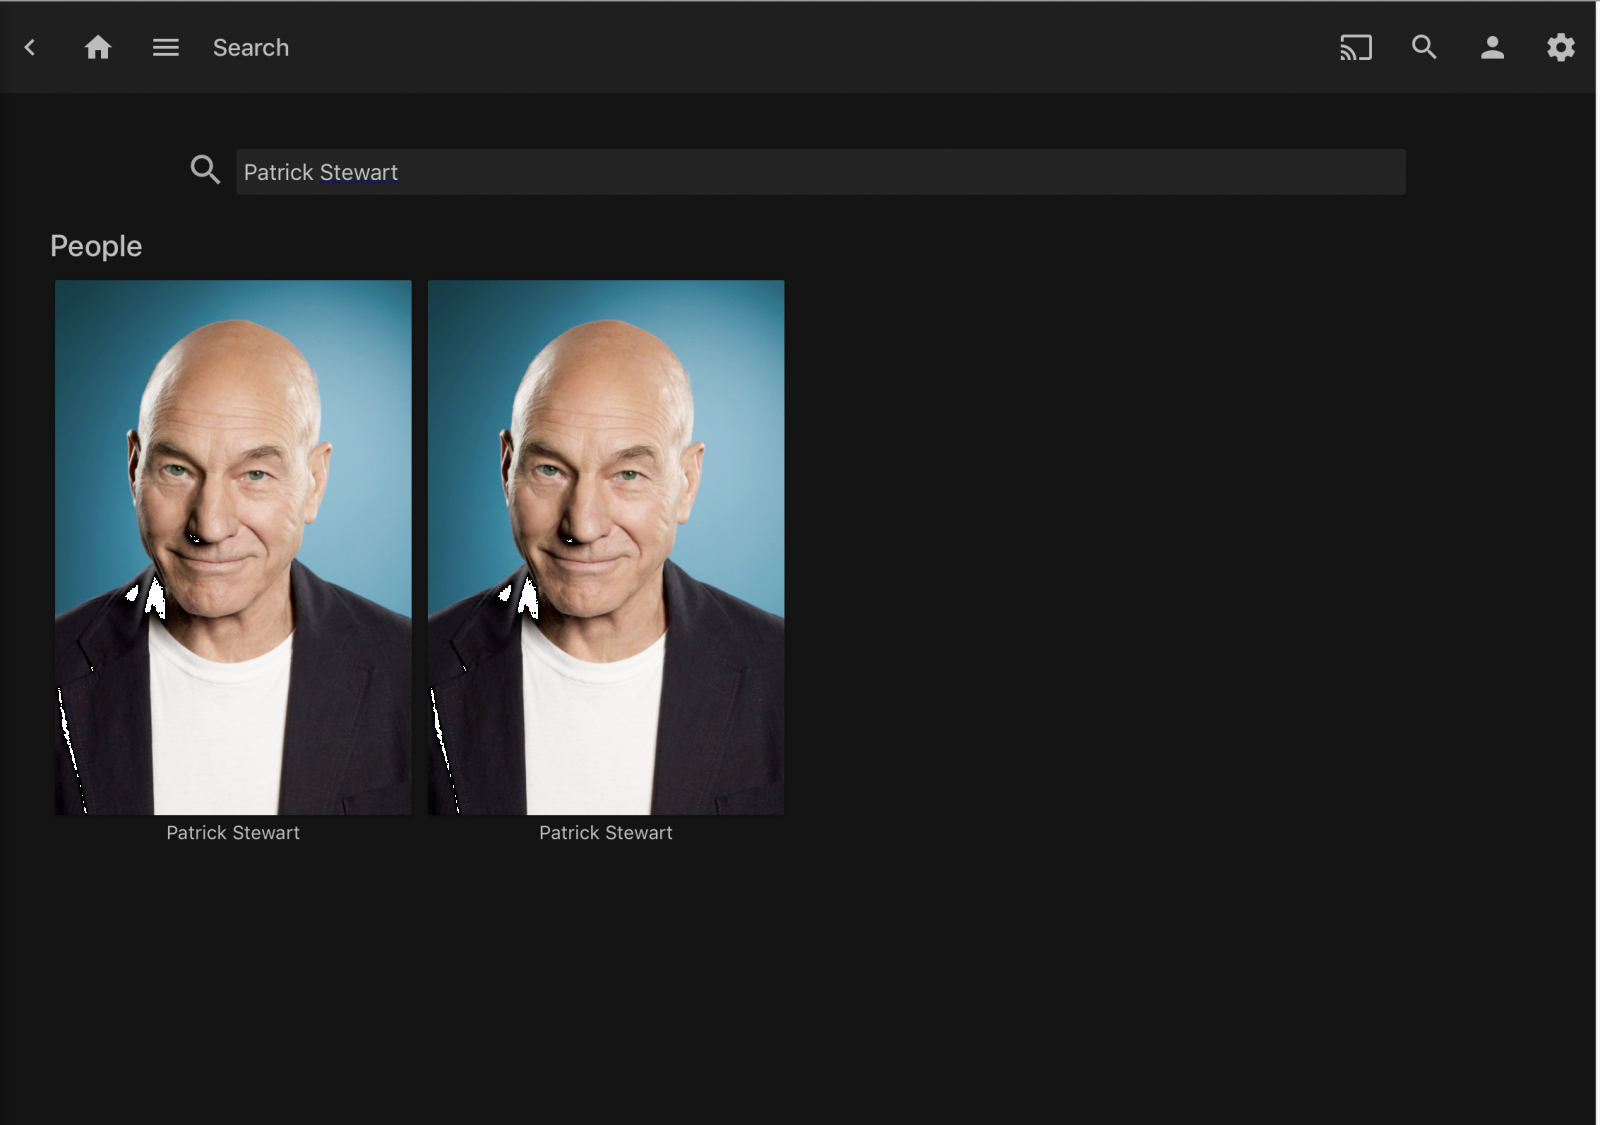Open the user profile icon
This screenshot has height=1125, width=1600.
pyautogui.click(x=1492, y=47)
